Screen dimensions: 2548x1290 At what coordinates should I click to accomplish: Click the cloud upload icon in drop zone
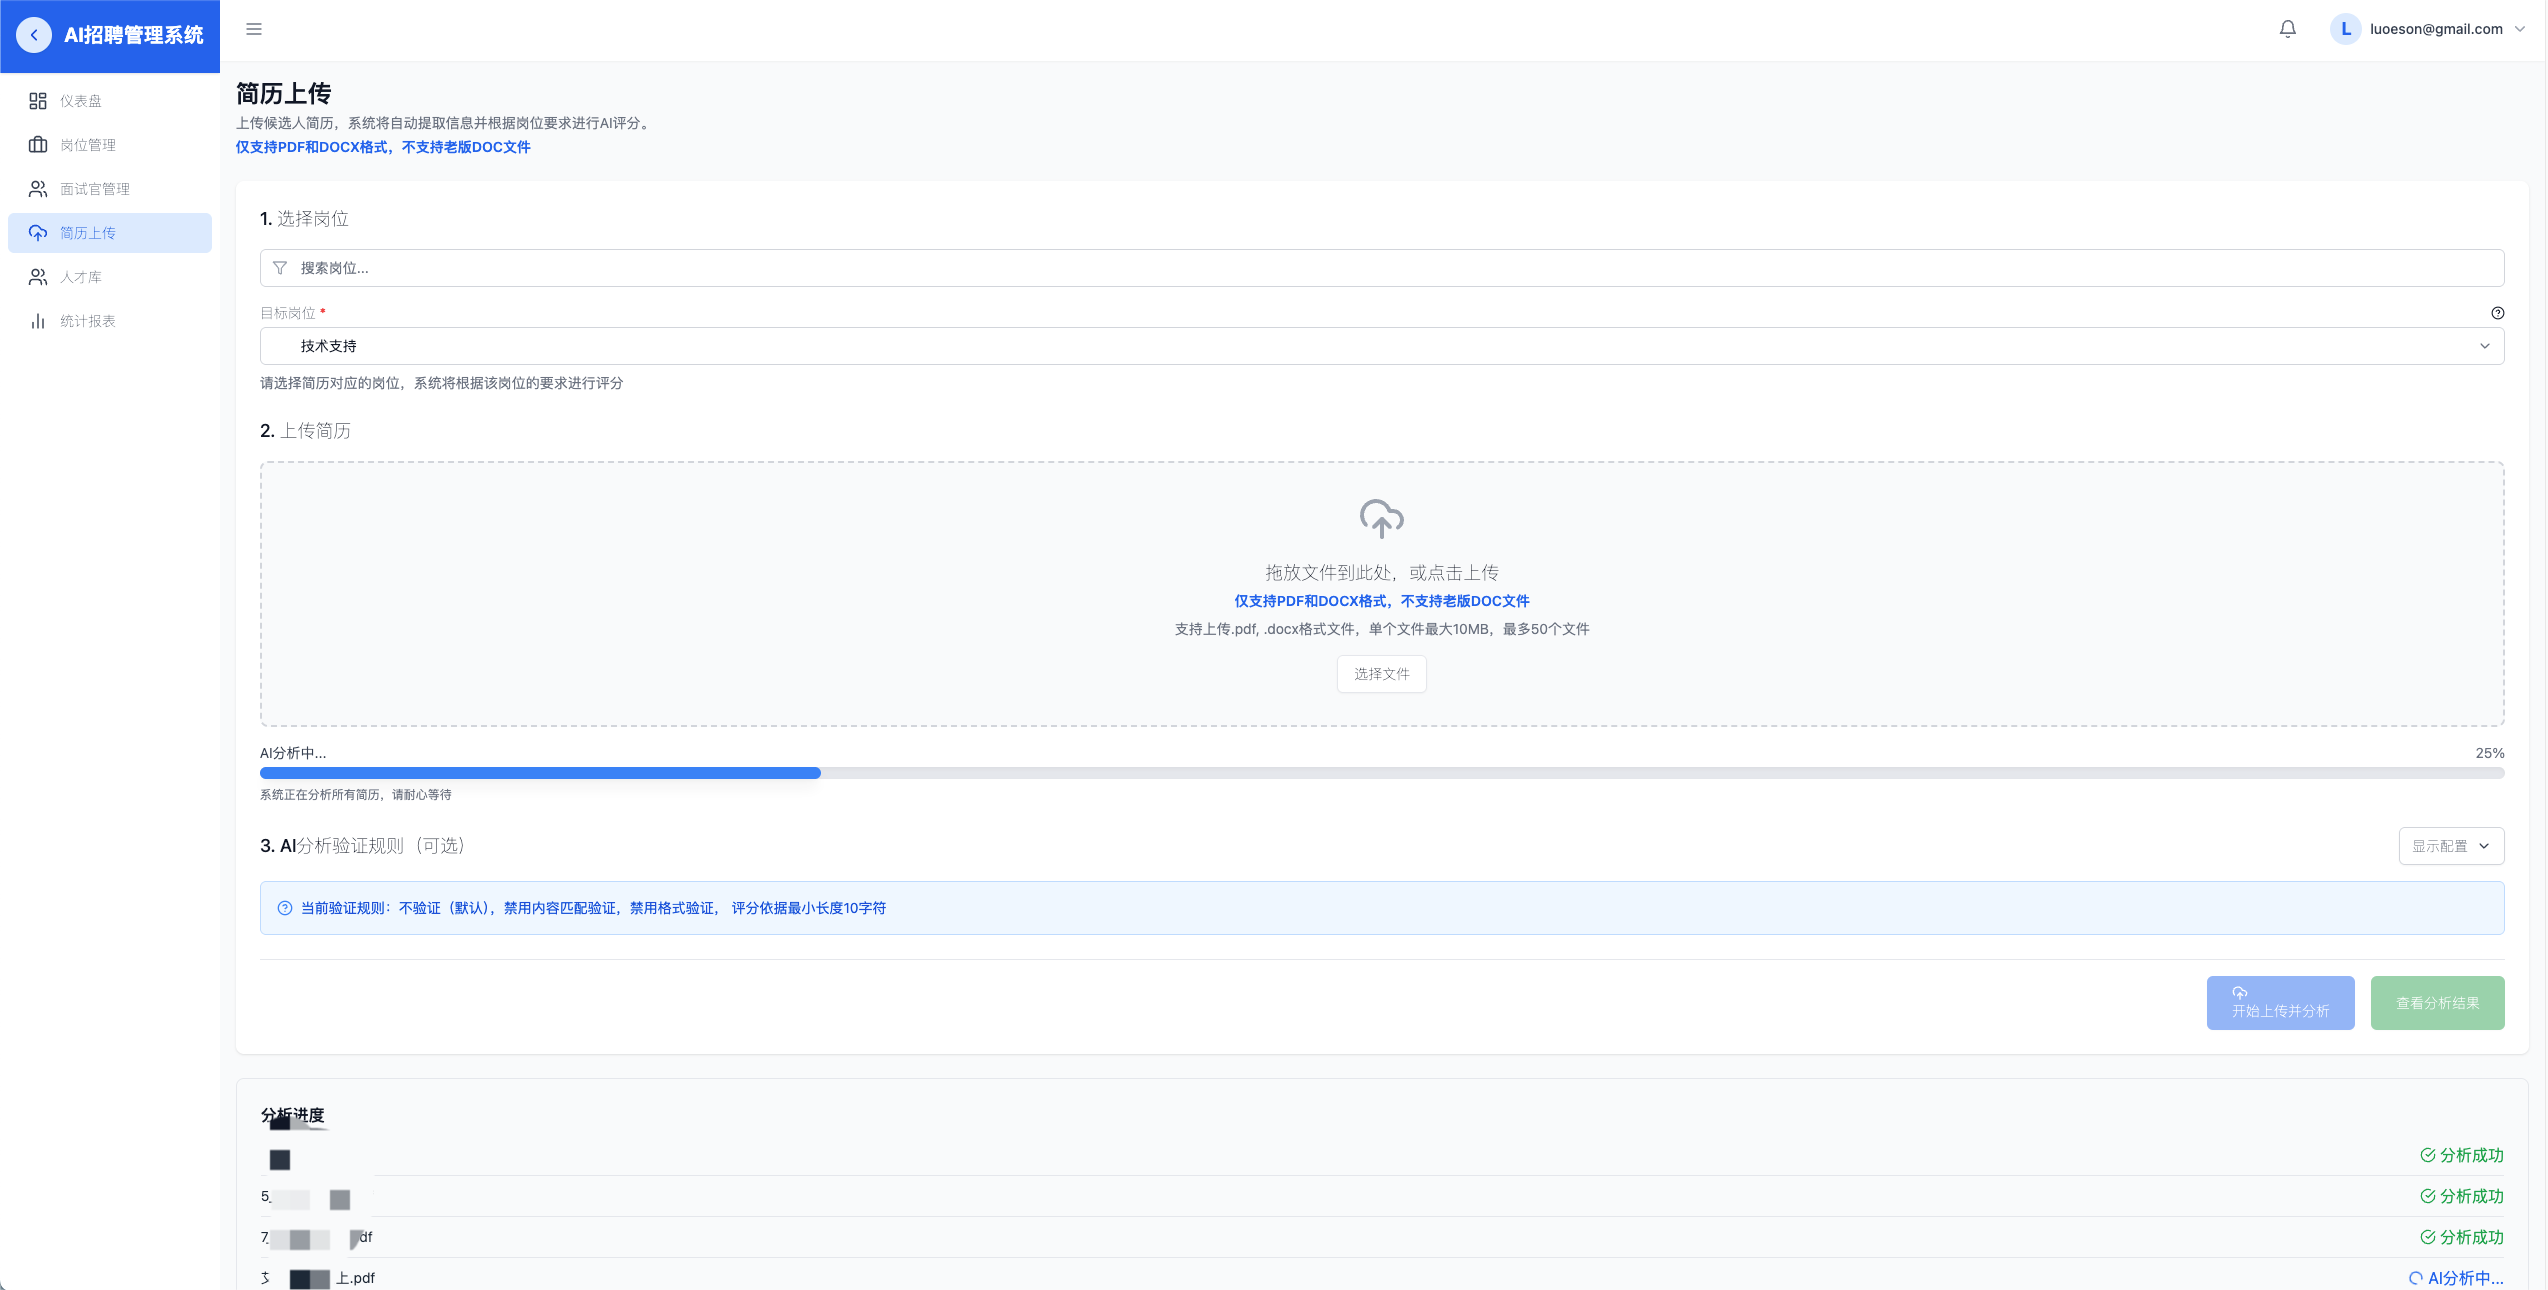[1381, 518]
